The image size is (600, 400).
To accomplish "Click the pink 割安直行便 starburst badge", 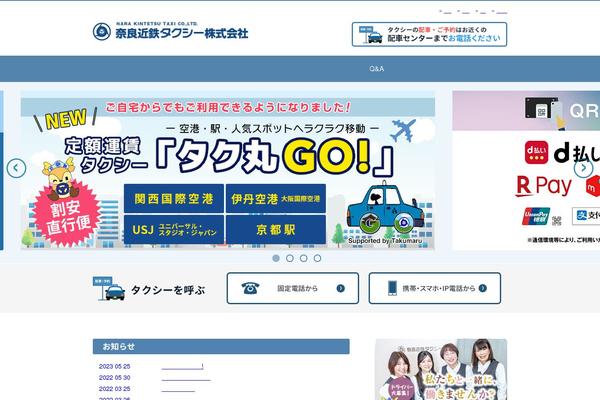I will [67, 216].
